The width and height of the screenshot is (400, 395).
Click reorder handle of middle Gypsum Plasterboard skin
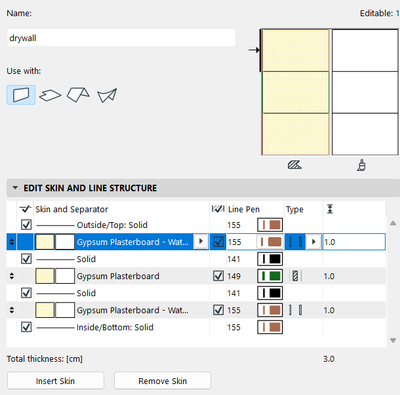coord(12,276)
